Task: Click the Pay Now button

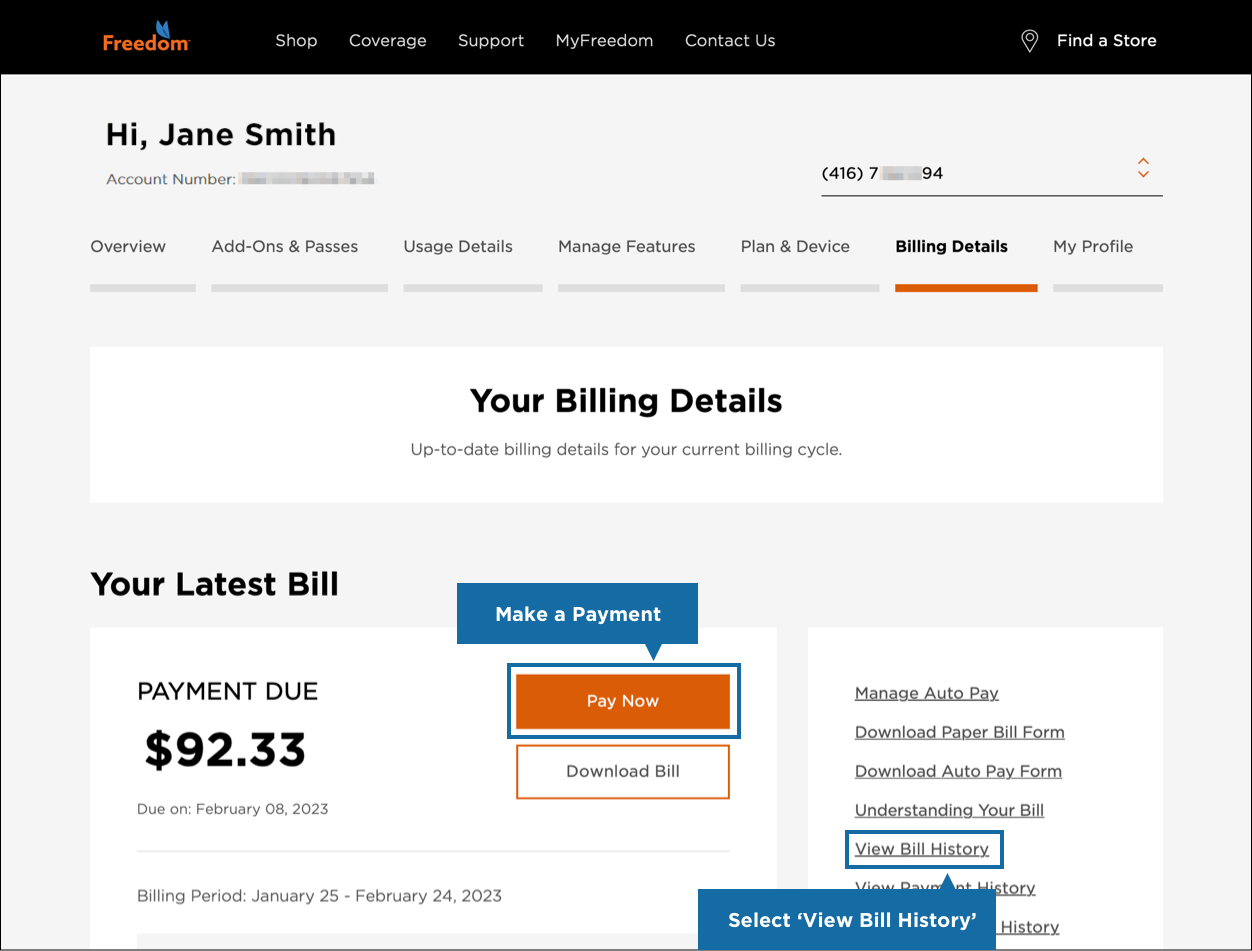Action: (x=623, y=701)
